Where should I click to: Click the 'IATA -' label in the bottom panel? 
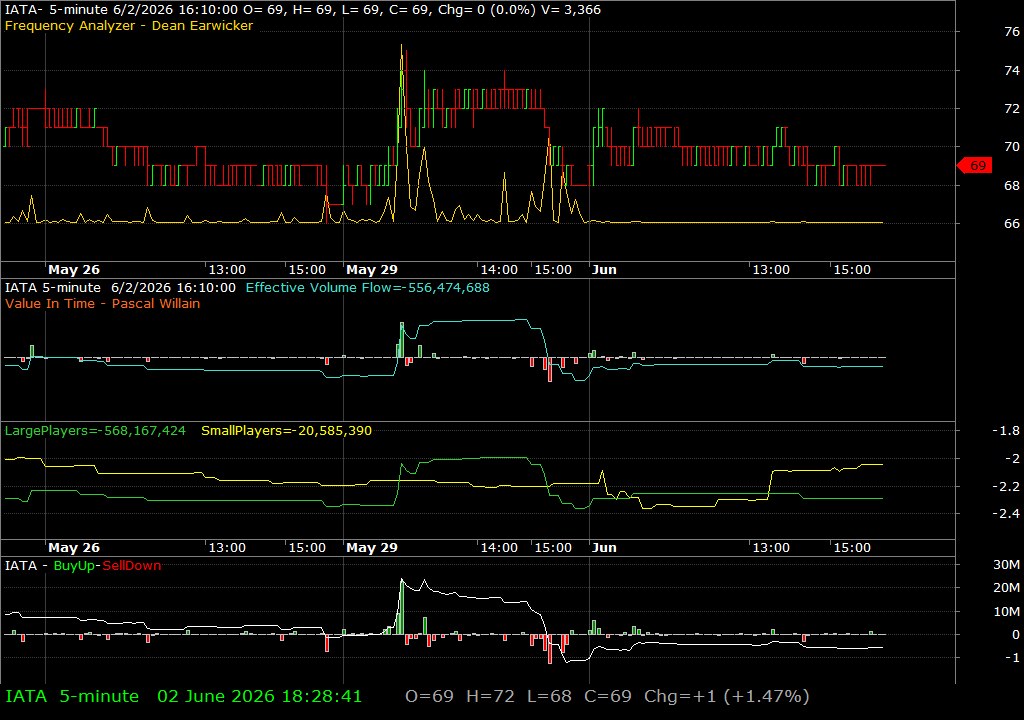26,565
